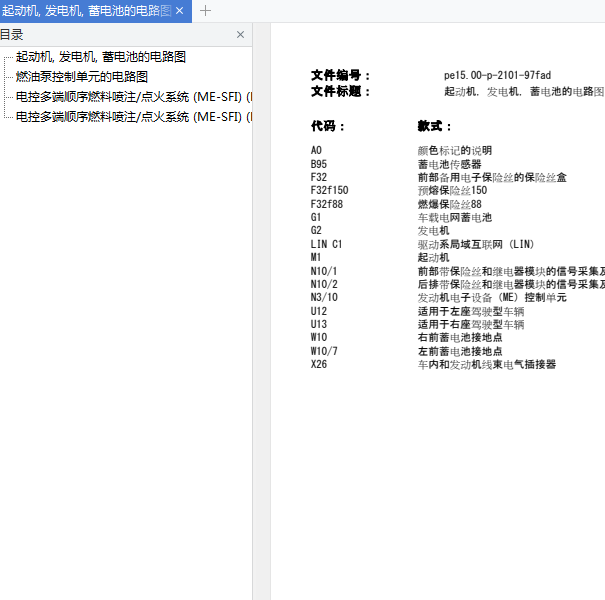Image resolution: width=605 pixels, height=600 pixels.
Task: Click description 适用于右座驾驶型车辆
Action: pyautogui.click(x=471, y=324)
